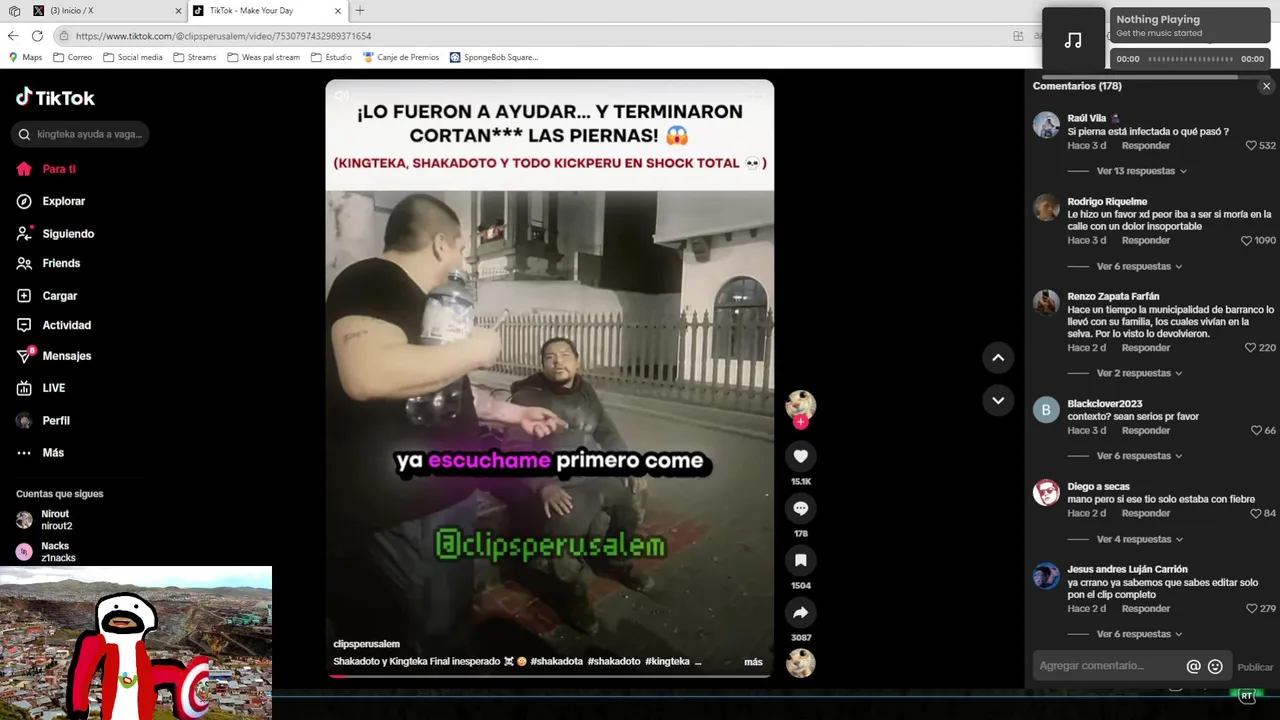The height and width of the screenshot is (720, 1280).
Task: Open the emoji picker in comment box
Action: [x=1215, y=666]
